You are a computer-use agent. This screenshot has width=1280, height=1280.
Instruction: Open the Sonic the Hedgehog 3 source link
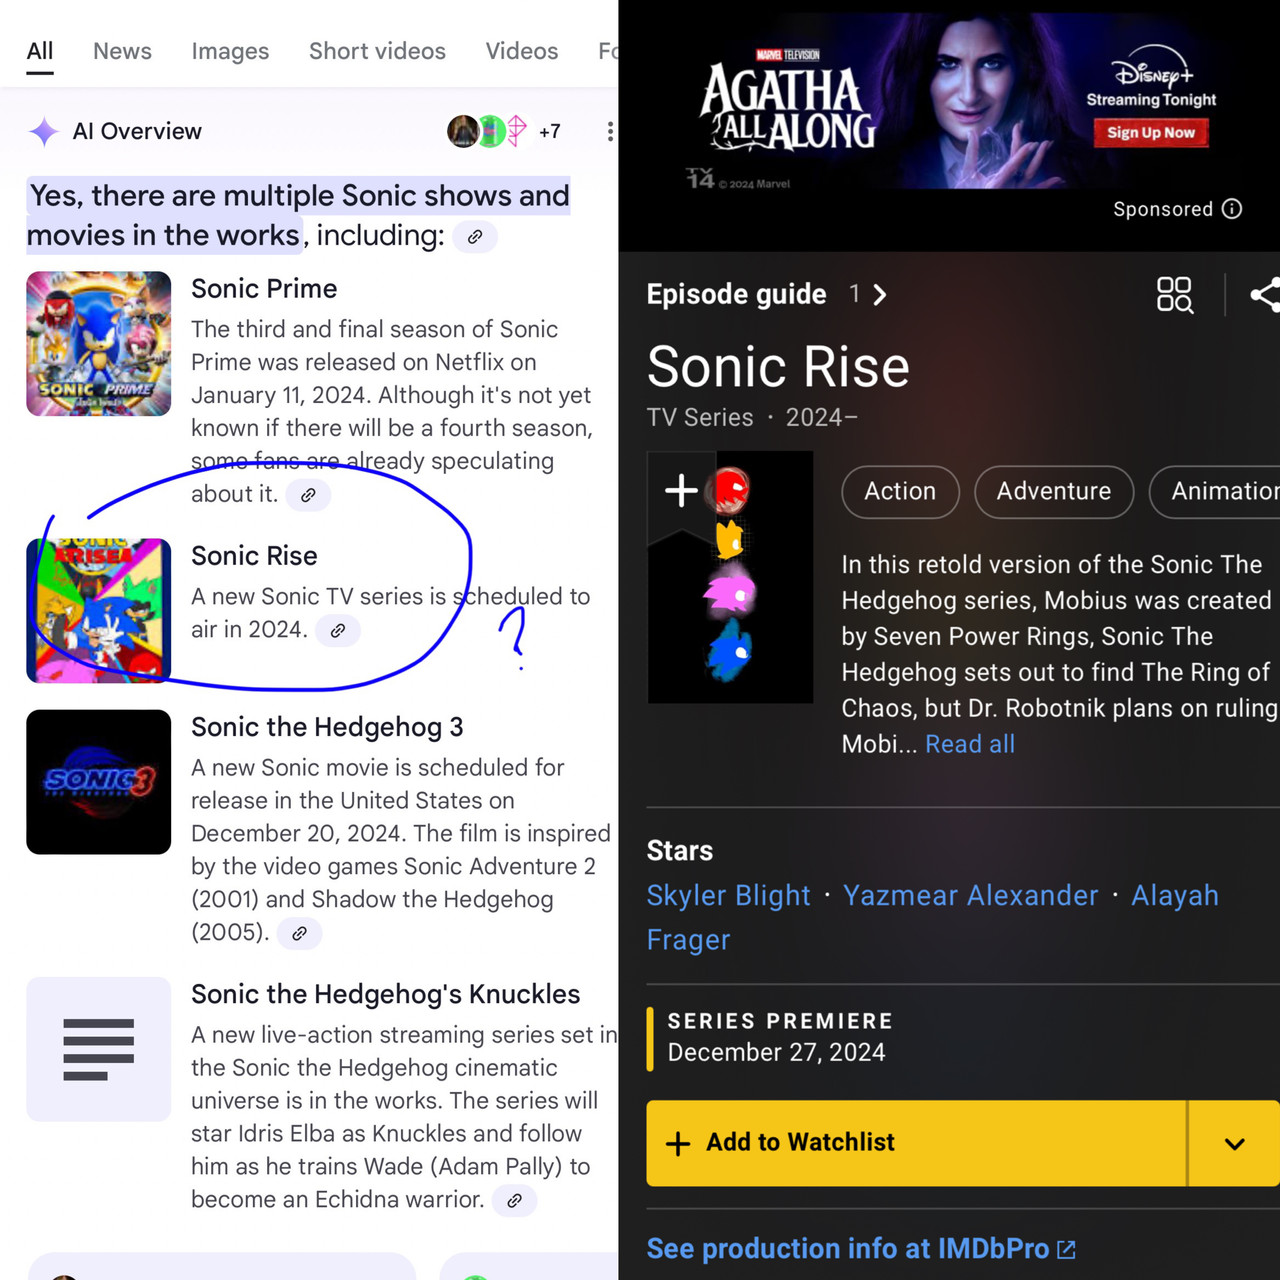coord(299,934)
